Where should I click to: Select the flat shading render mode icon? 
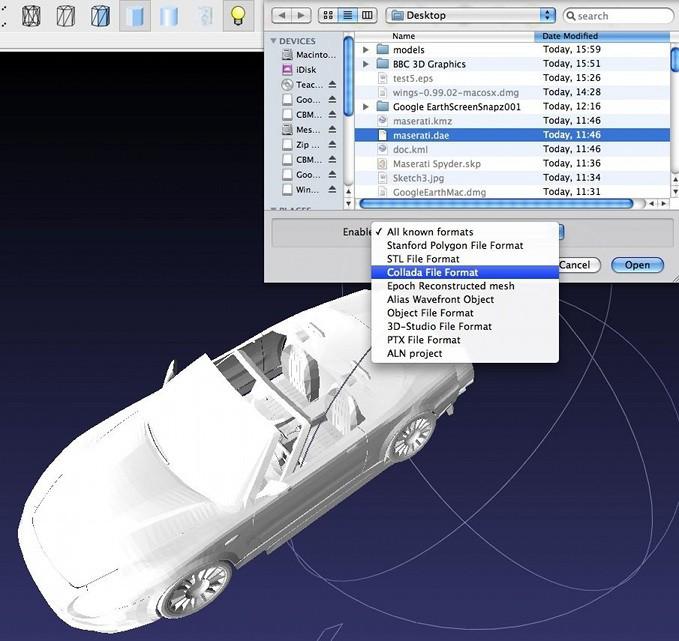pos(135,16)
